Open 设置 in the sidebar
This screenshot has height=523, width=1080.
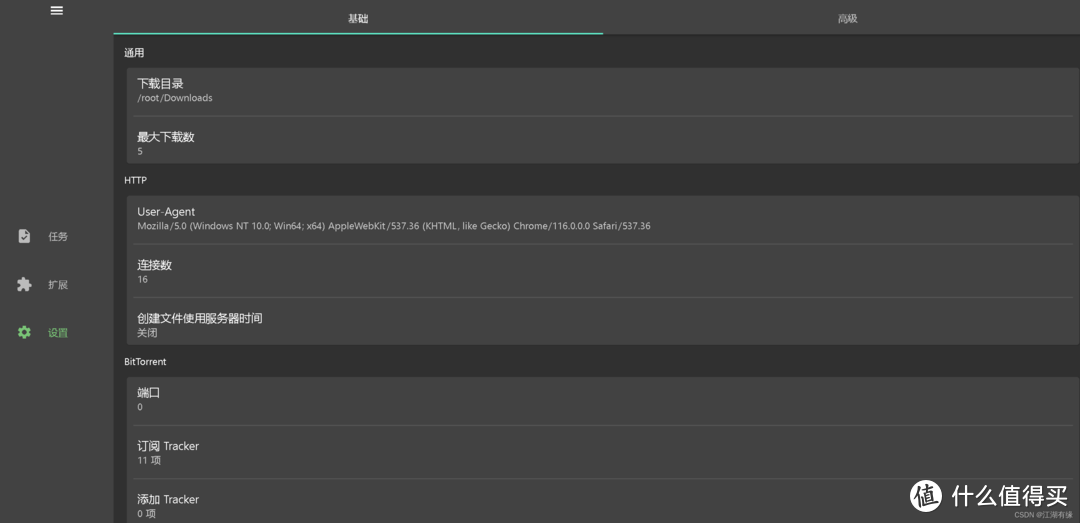[56, 332]
